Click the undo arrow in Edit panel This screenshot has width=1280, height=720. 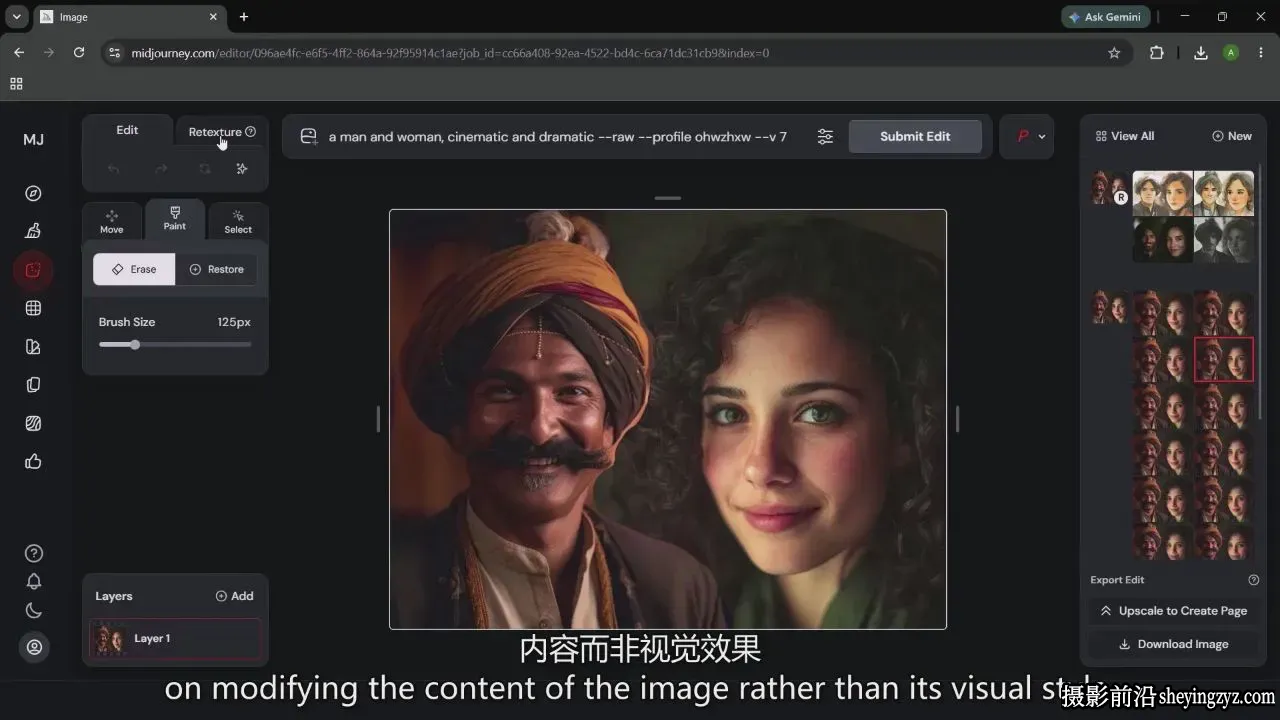[113, 169]
